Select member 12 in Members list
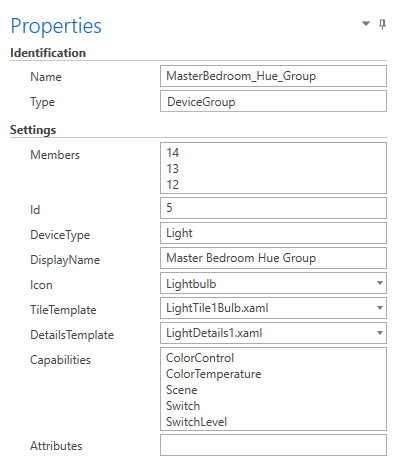Image resolution: width=399 pixels, height=461 pixels. click(x=173, y=185)
